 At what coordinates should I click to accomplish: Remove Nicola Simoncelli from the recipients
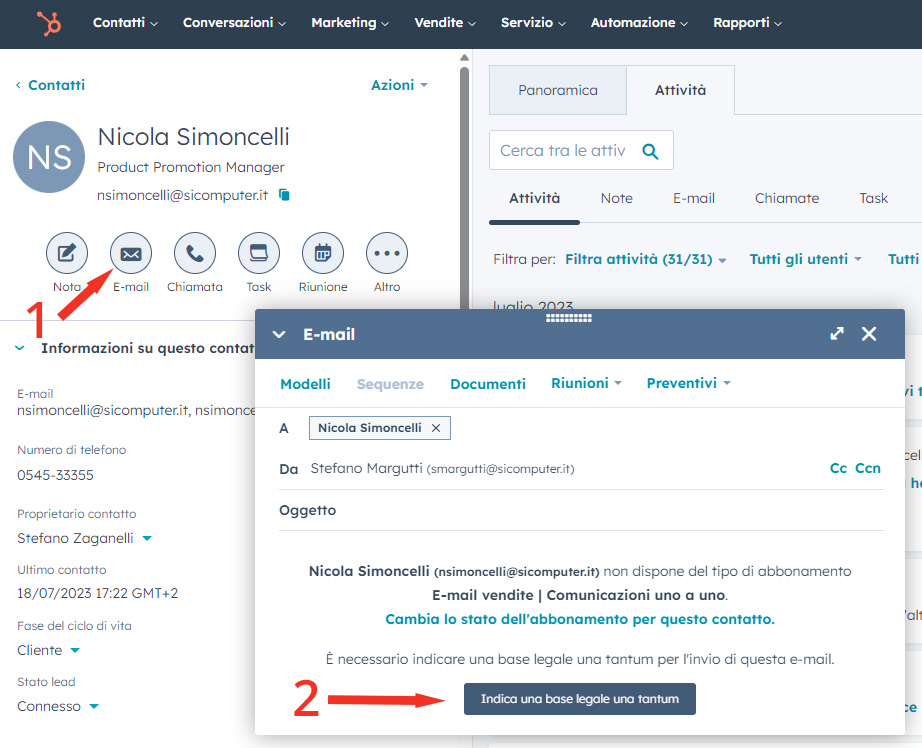click(x=436, y=427)
